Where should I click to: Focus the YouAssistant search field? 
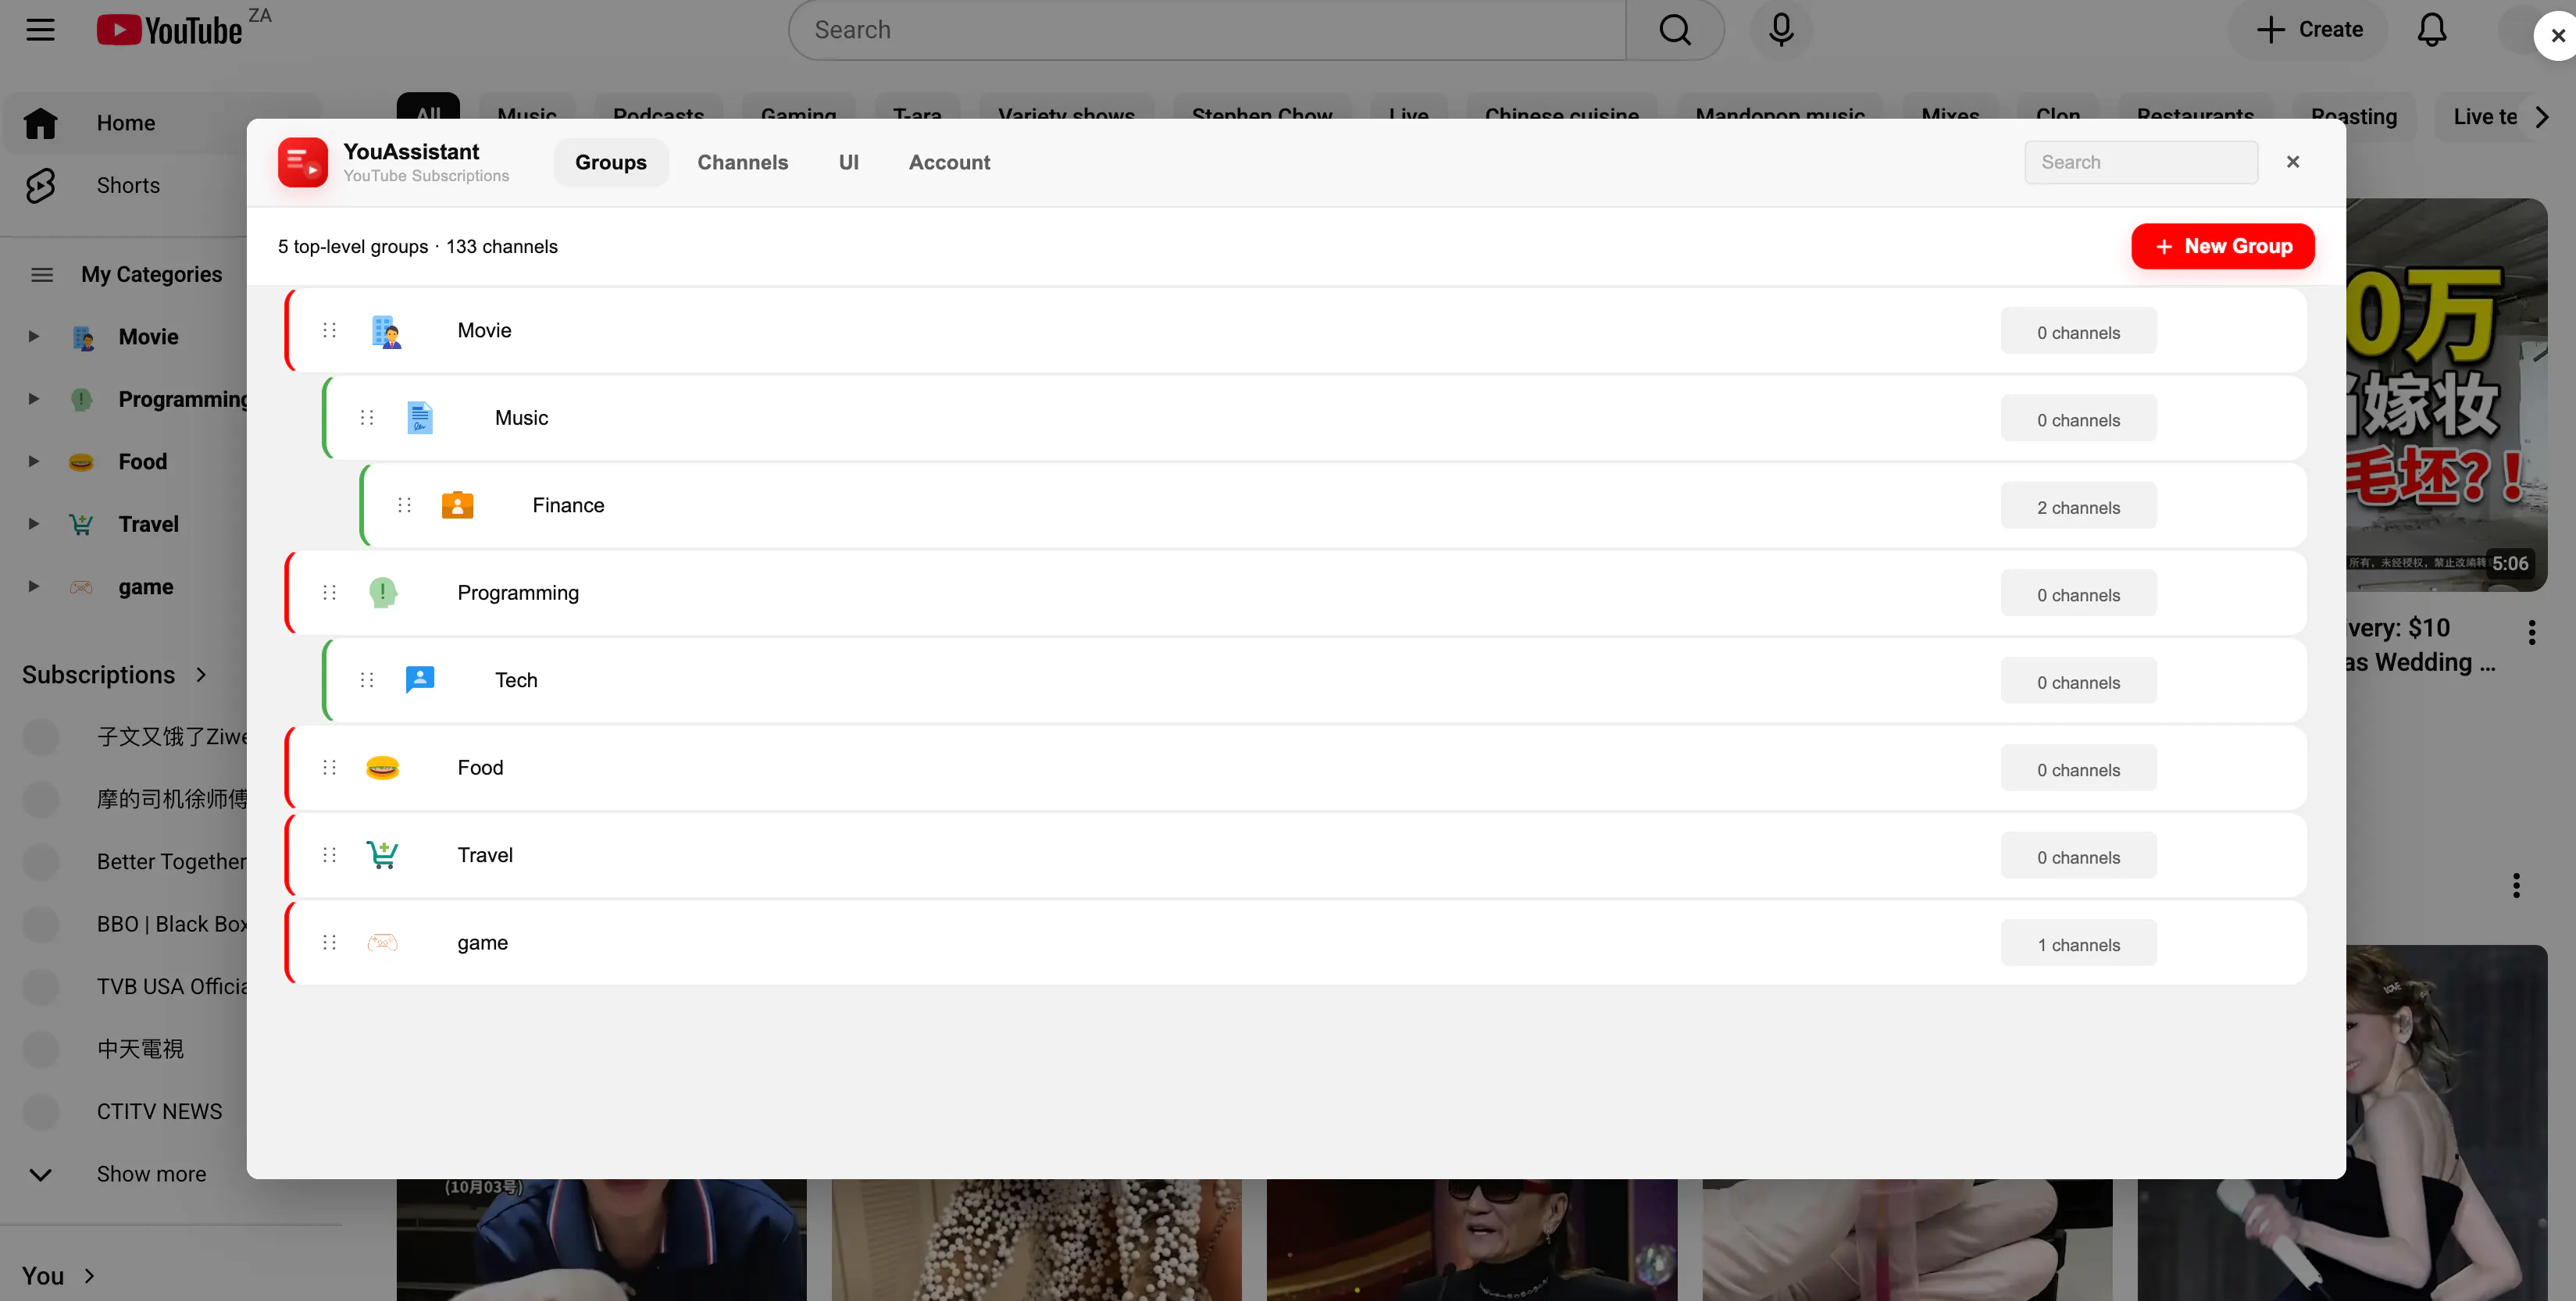pyautogui.click(x=2141, y=162)
